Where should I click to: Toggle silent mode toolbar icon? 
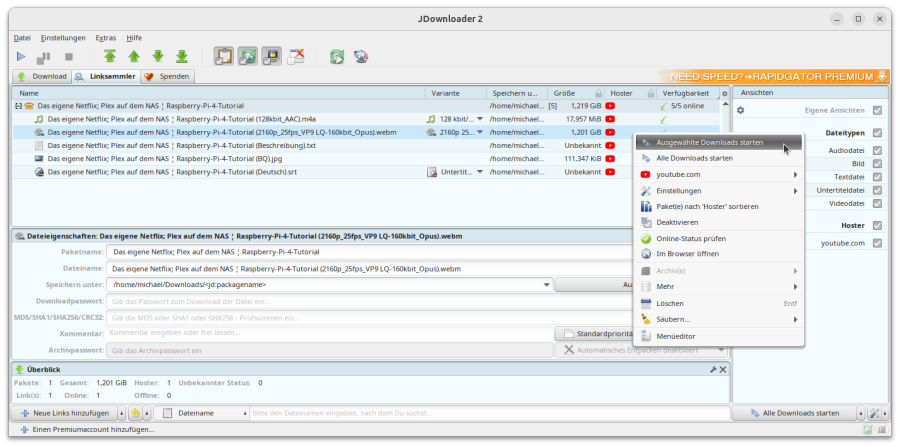296,56
